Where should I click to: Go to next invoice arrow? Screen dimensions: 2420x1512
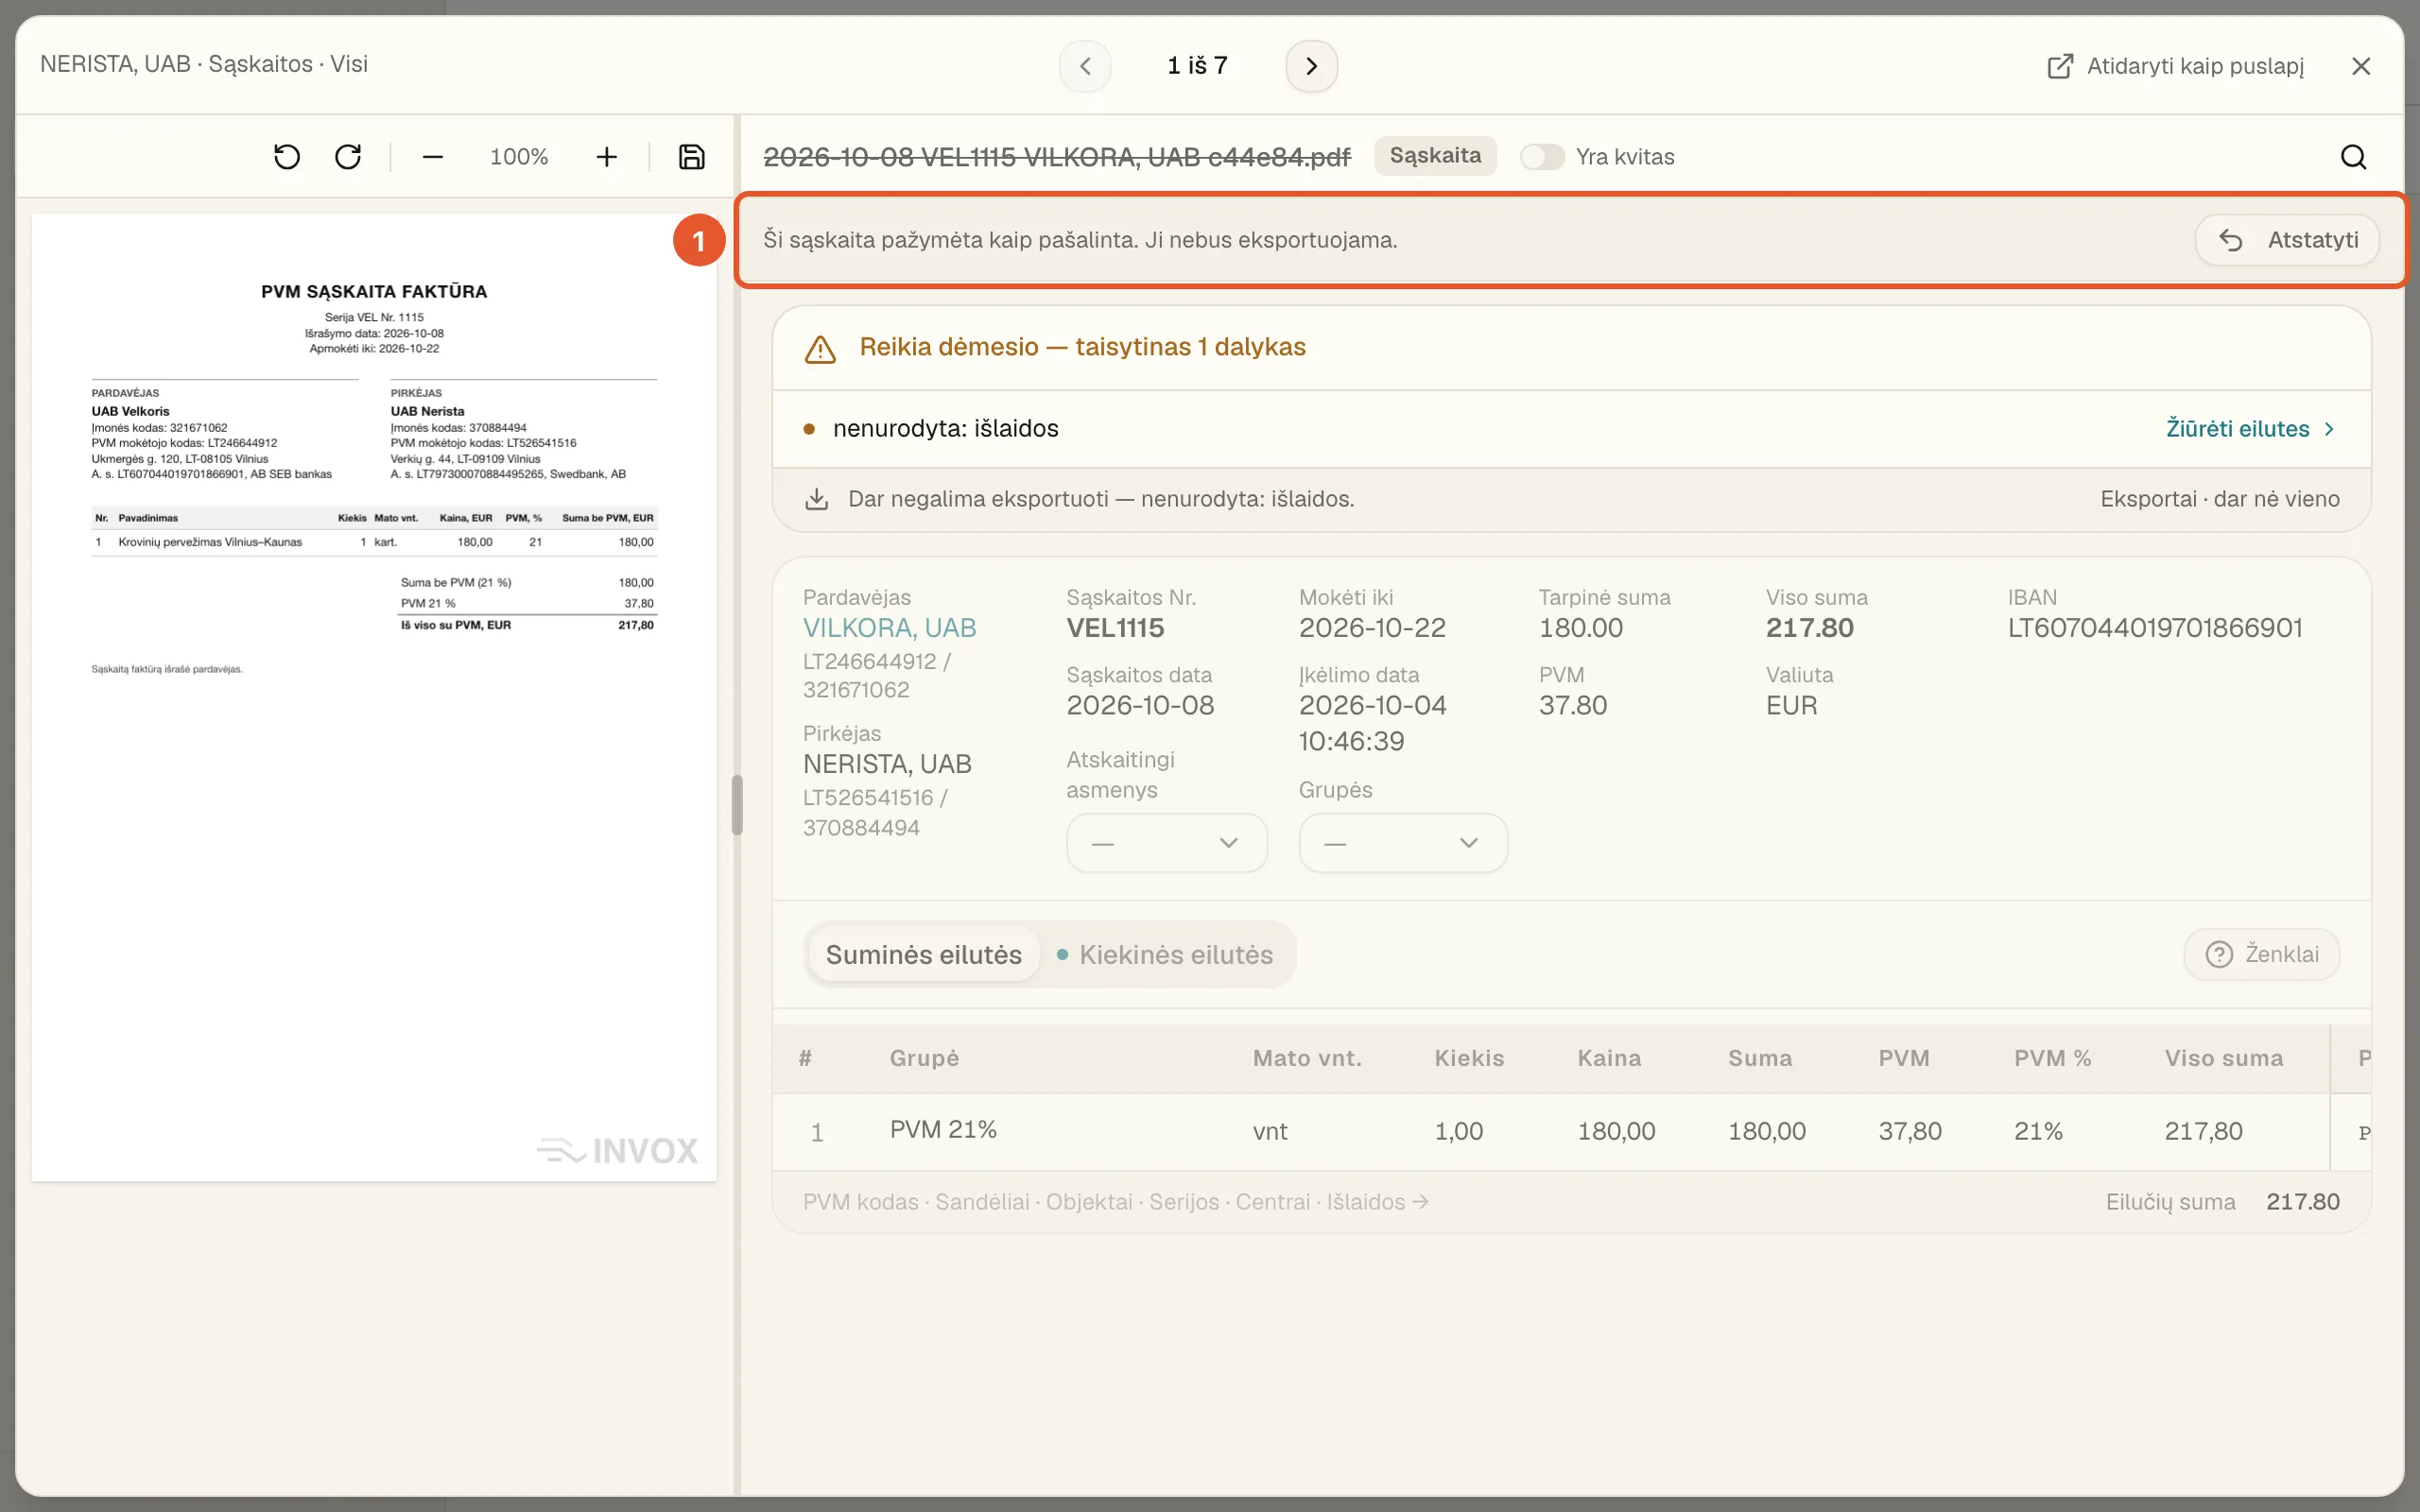point(1311,66)
